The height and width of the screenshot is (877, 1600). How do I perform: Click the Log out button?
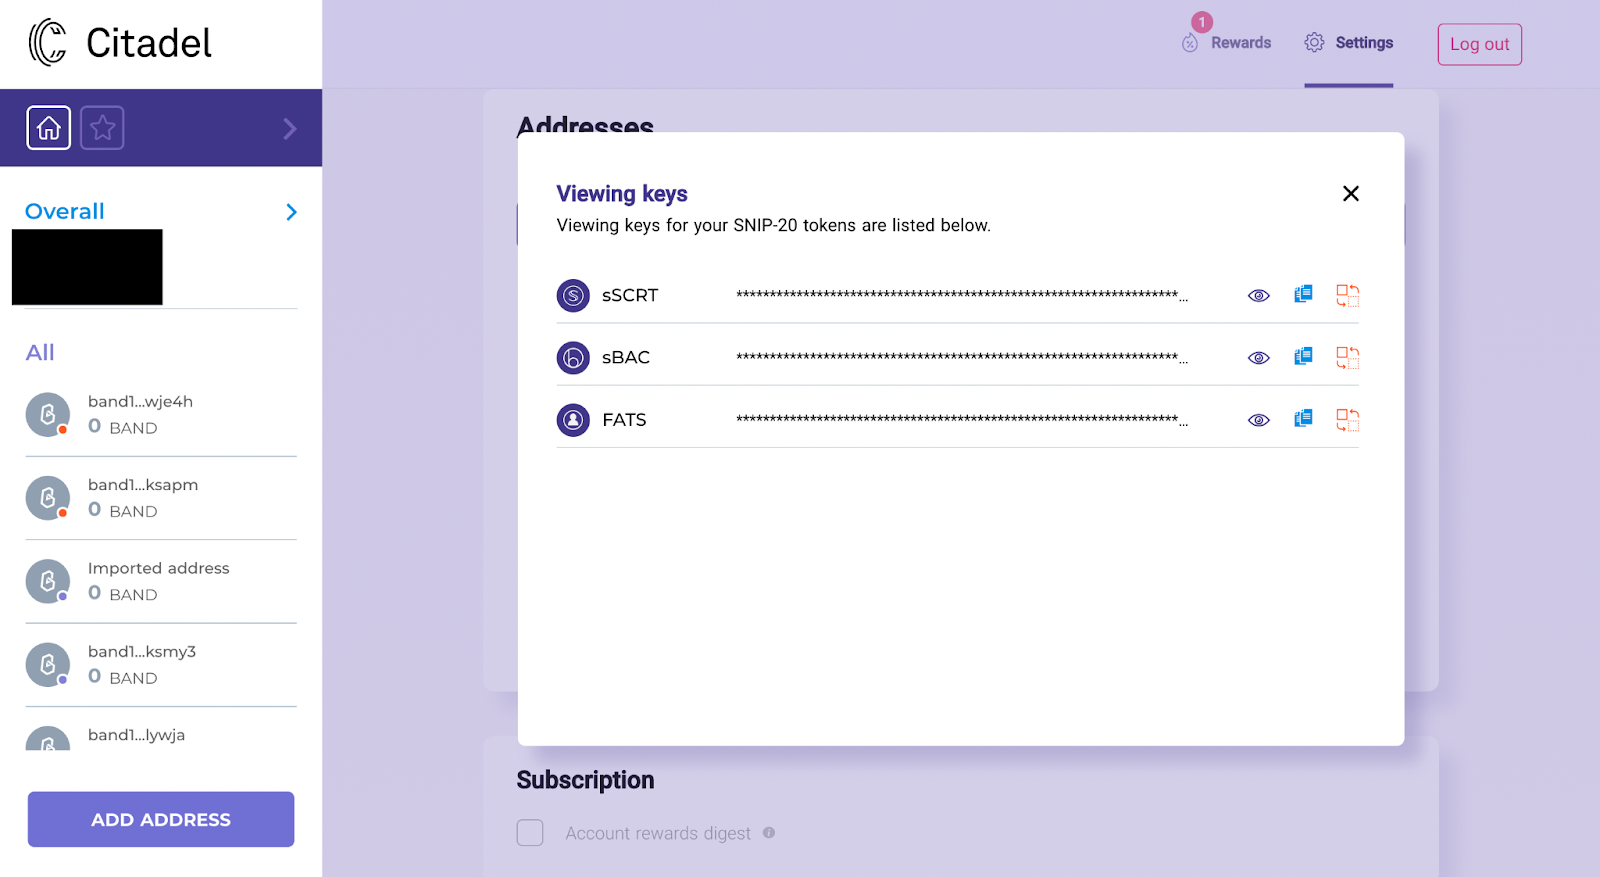[x=1480, y=44]
